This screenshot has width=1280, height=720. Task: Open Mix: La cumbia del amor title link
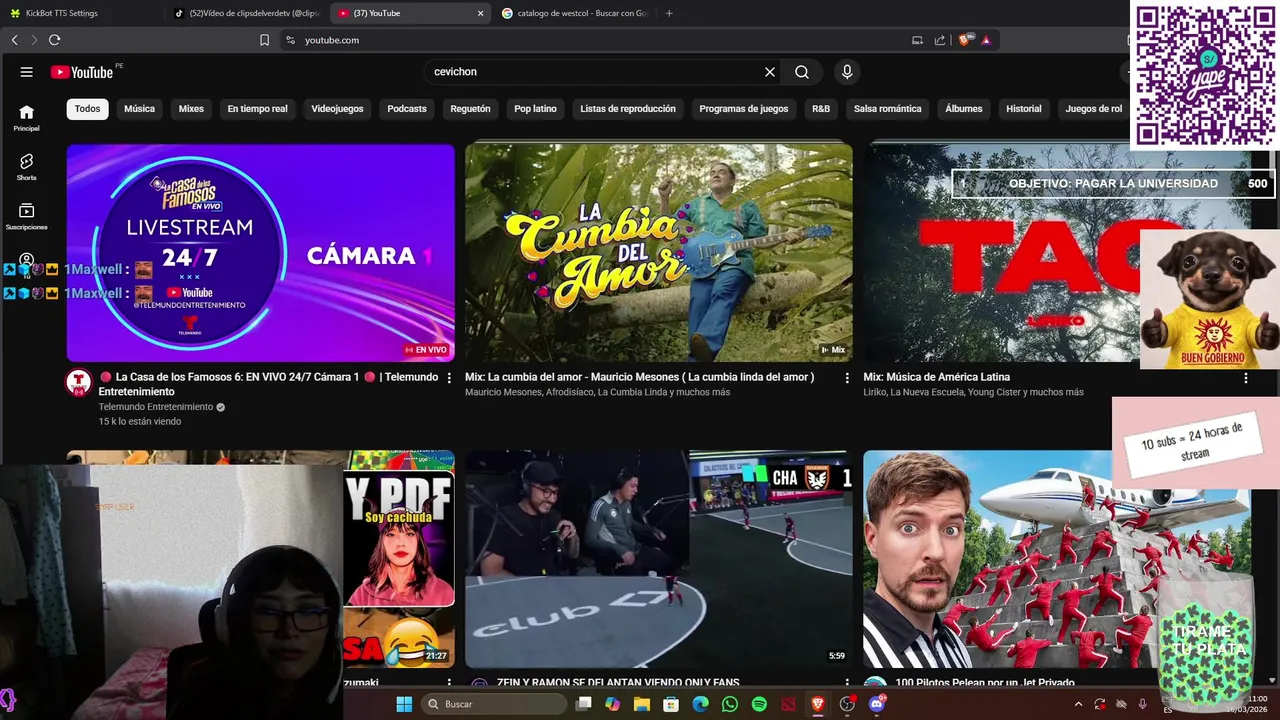(640, 377)
